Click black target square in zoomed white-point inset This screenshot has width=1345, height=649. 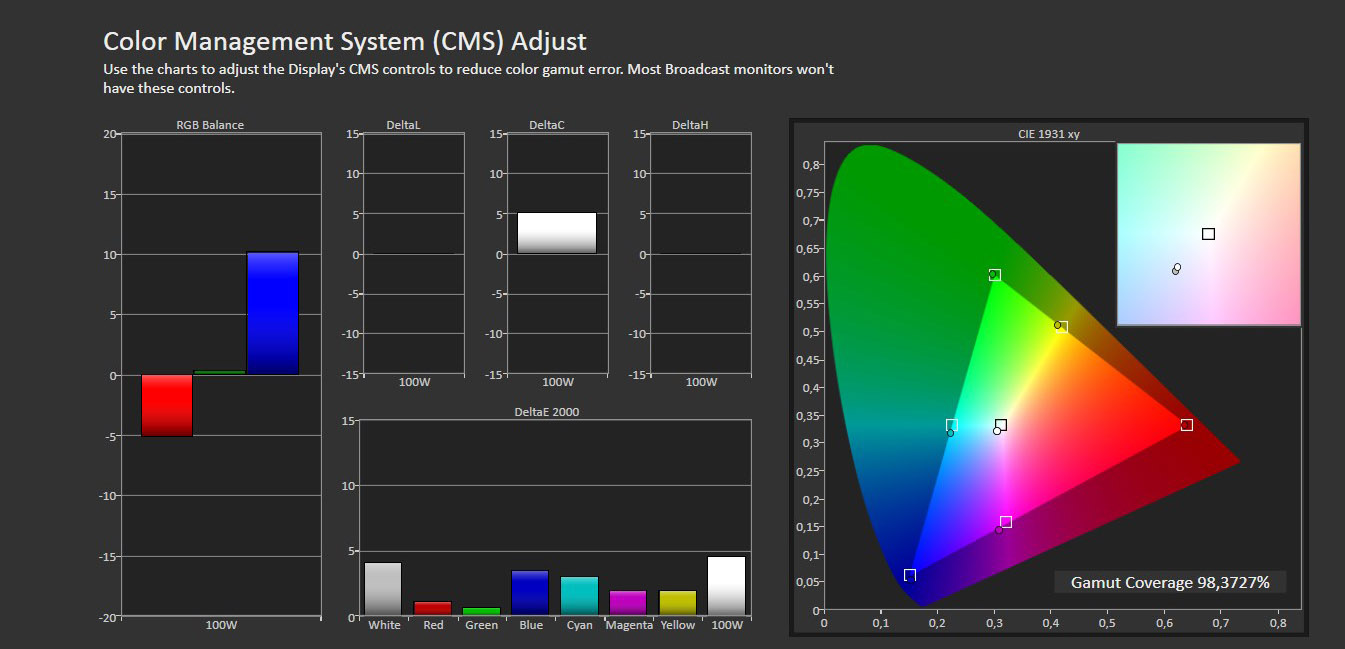(x=1208, y=234)
